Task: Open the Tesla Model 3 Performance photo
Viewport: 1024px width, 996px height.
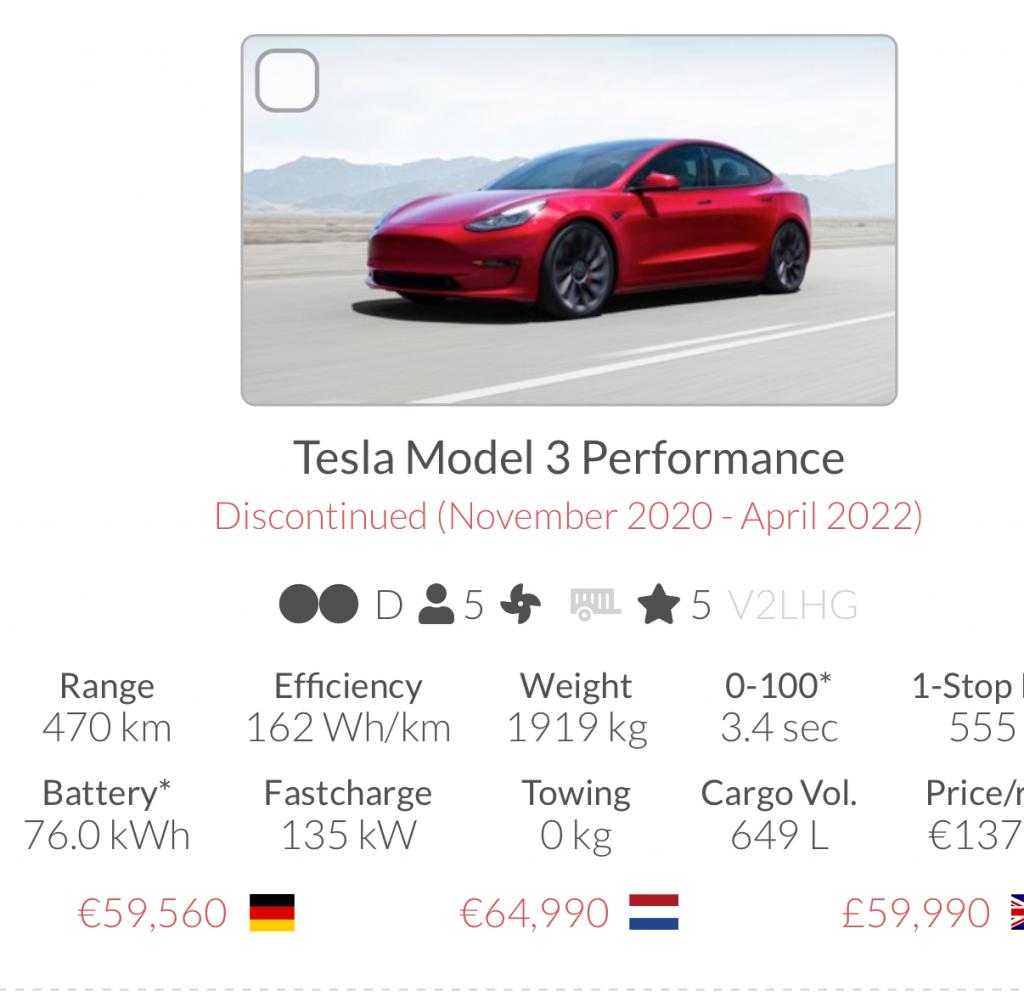Action: pos(569,220)
